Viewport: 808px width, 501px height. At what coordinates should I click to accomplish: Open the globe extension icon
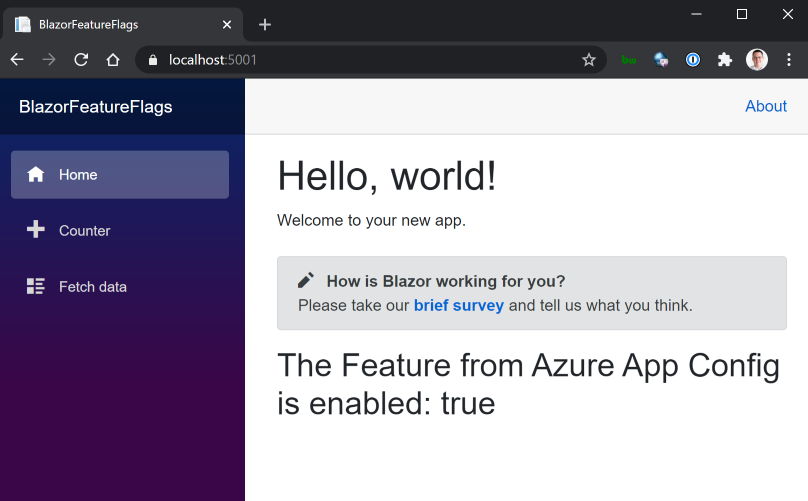tap(661, 60)
